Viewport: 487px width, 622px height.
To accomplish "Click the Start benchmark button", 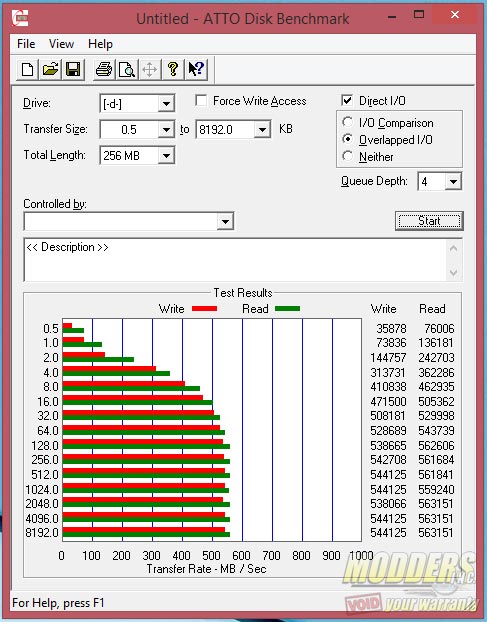I will click(x=429, y=221).
